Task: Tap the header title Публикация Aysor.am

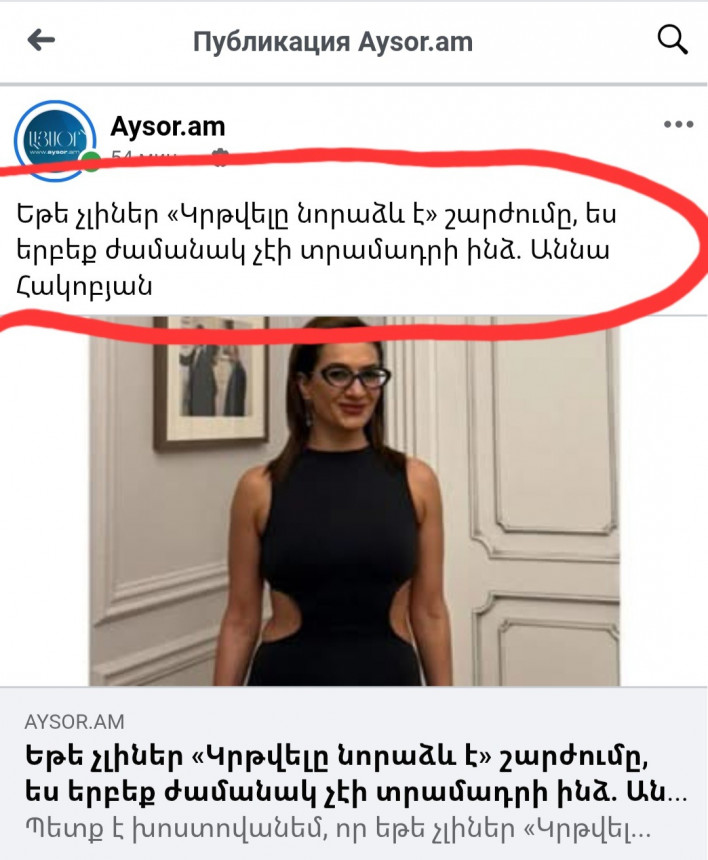Action: point(333,42)
